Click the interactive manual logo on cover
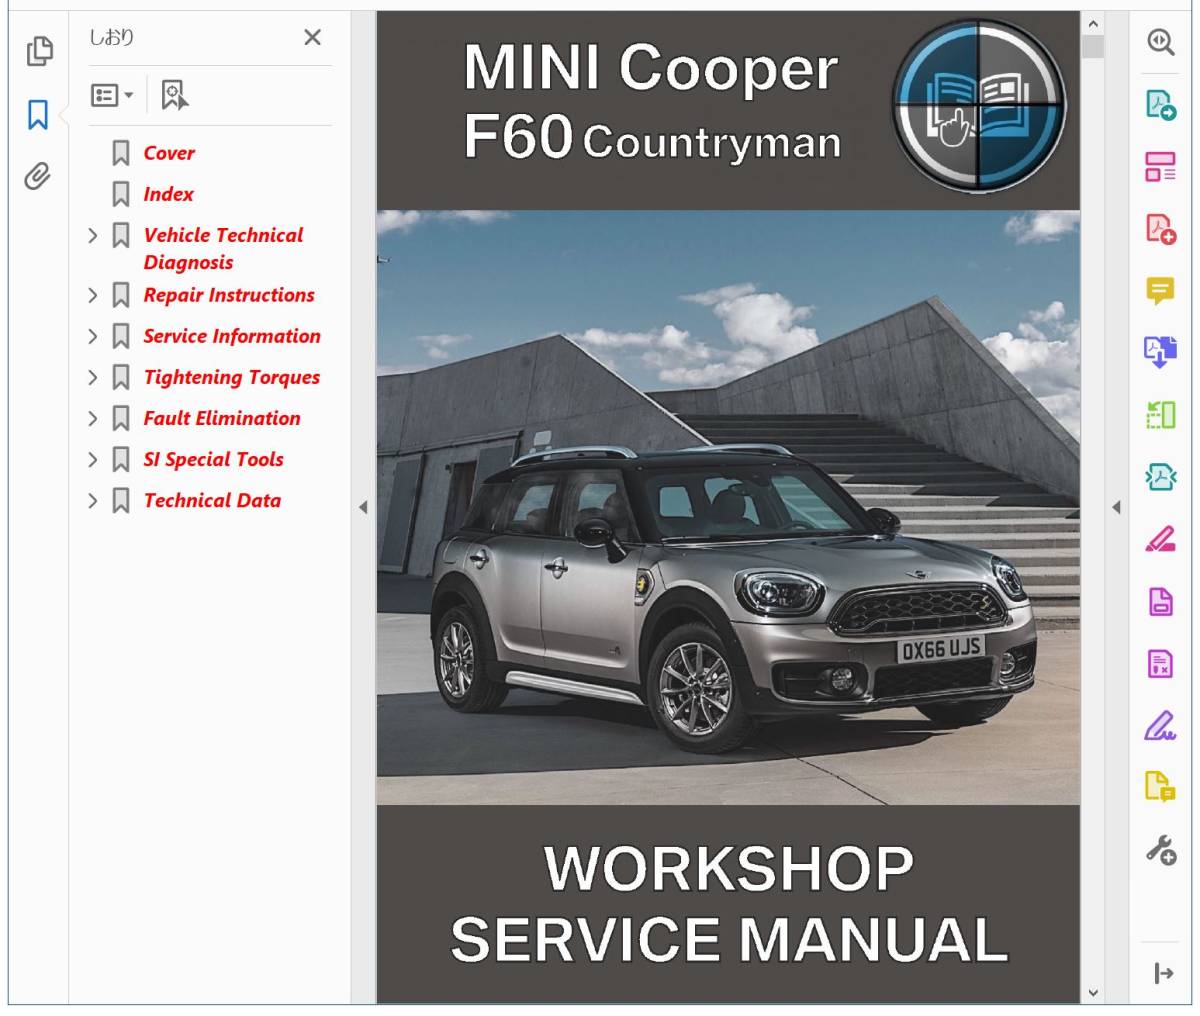 979,105
